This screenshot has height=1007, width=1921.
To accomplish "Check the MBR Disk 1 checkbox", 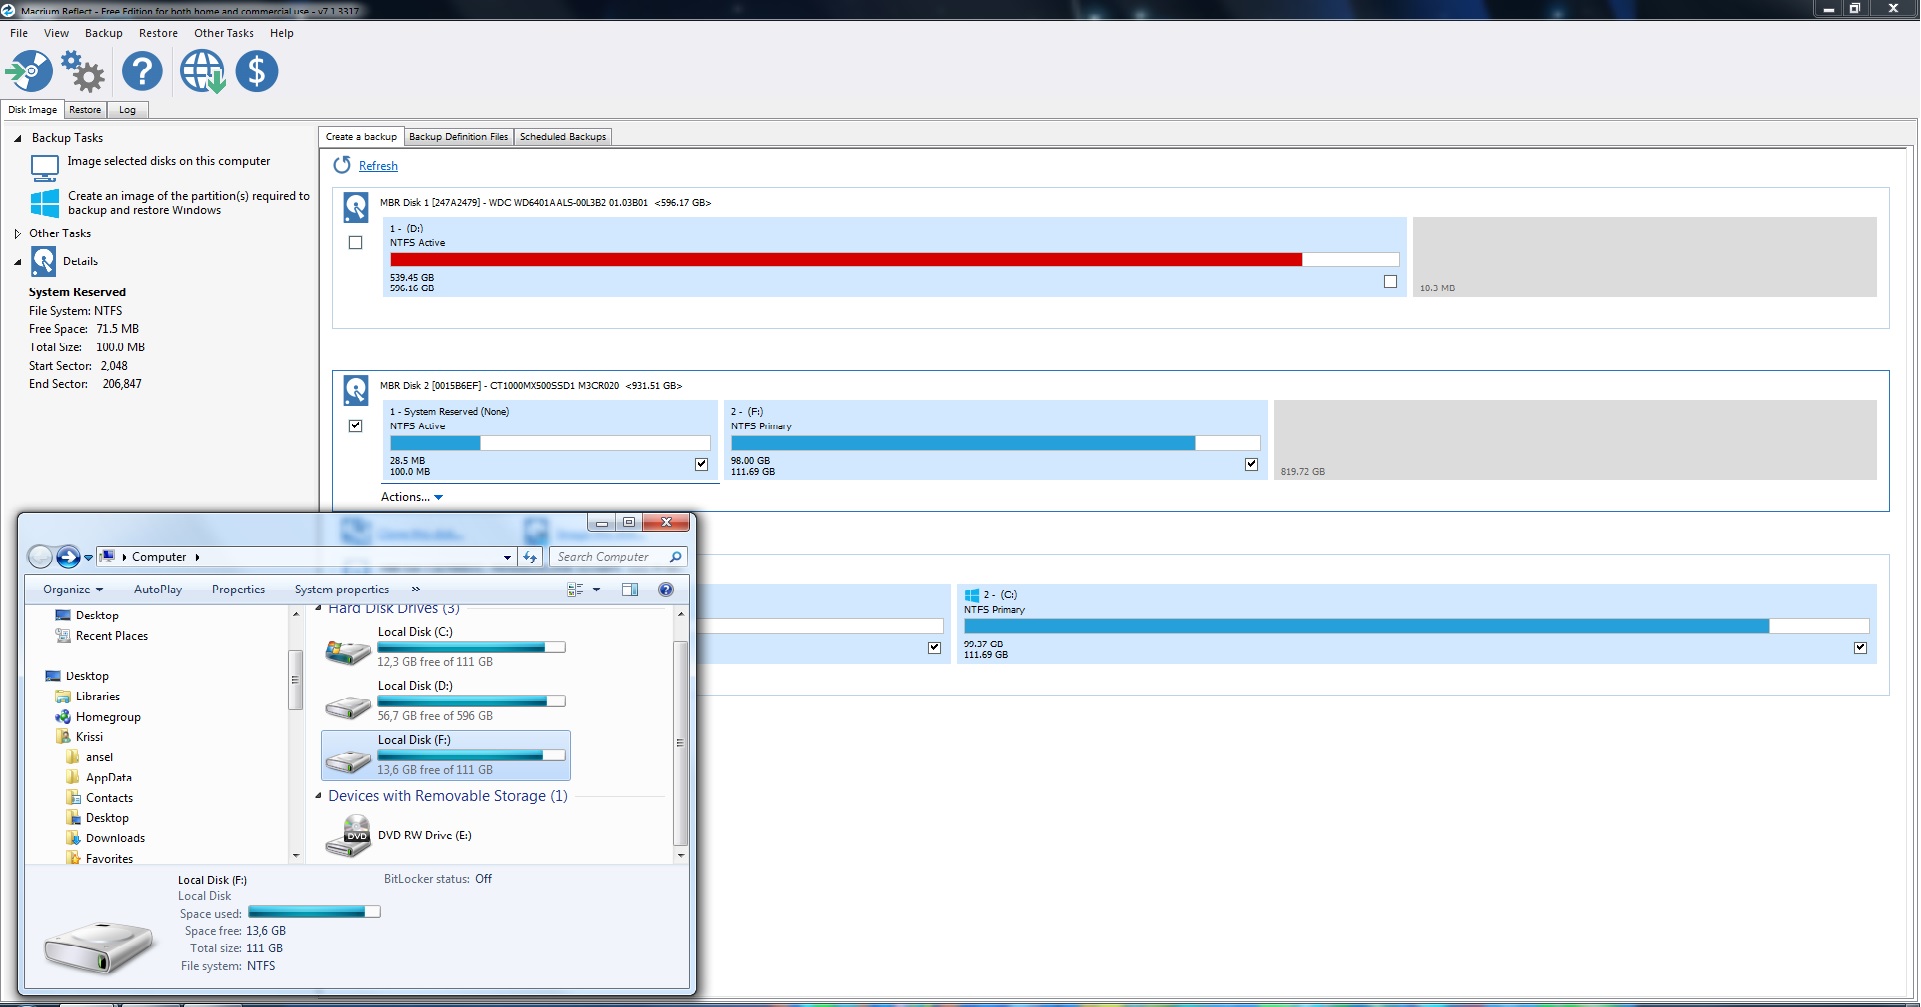I will pos(355,243).
